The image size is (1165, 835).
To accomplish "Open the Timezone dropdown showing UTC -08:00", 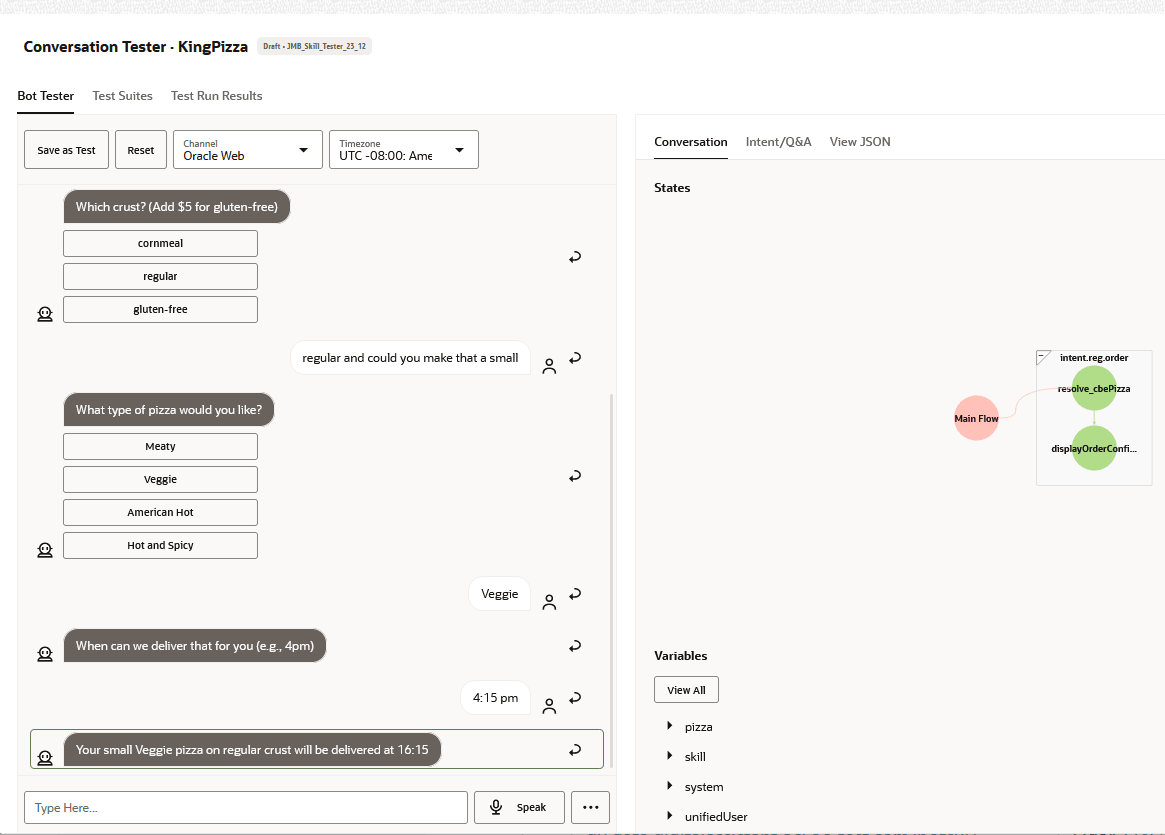I will point(404,149).
